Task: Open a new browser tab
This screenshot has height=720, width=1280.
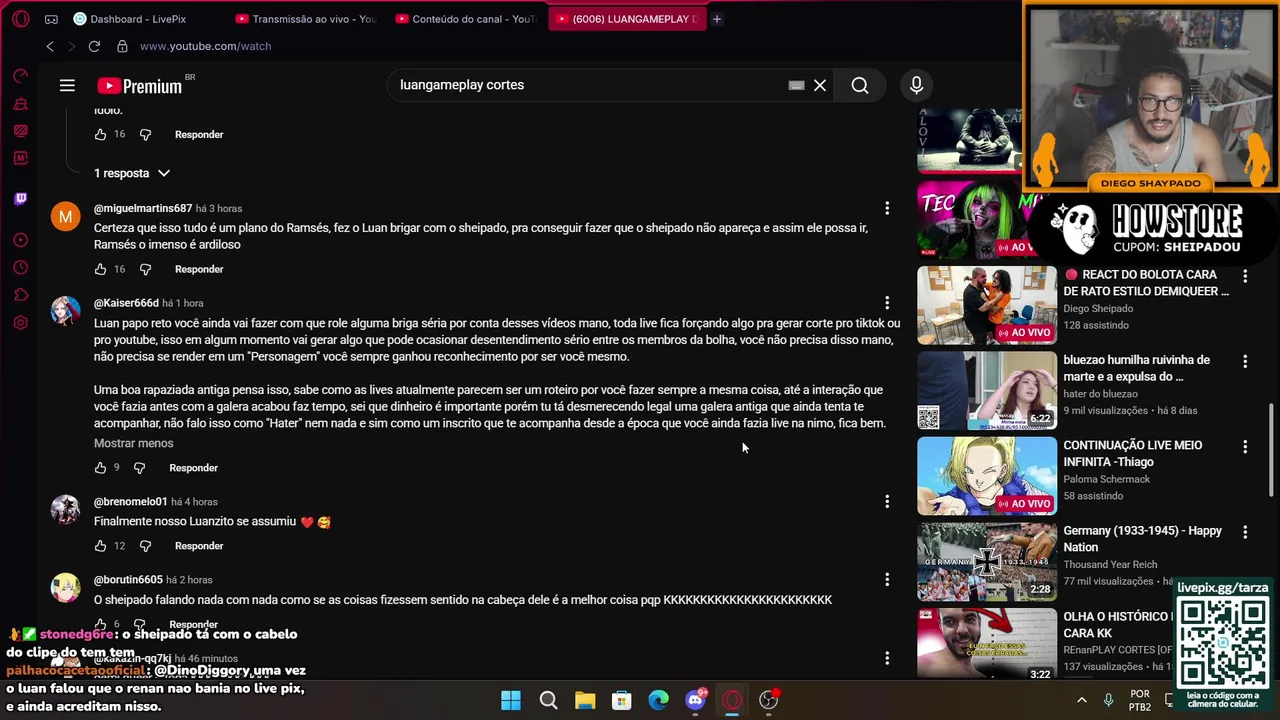Action: pyautogui.click(x=717, y=19)
